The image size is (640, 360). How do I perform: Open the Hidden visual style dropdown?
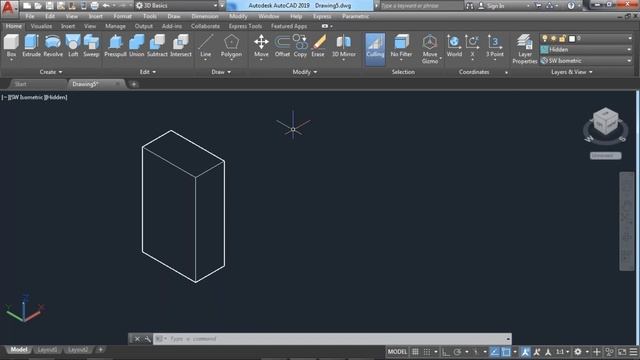click(x=586, y=49)
